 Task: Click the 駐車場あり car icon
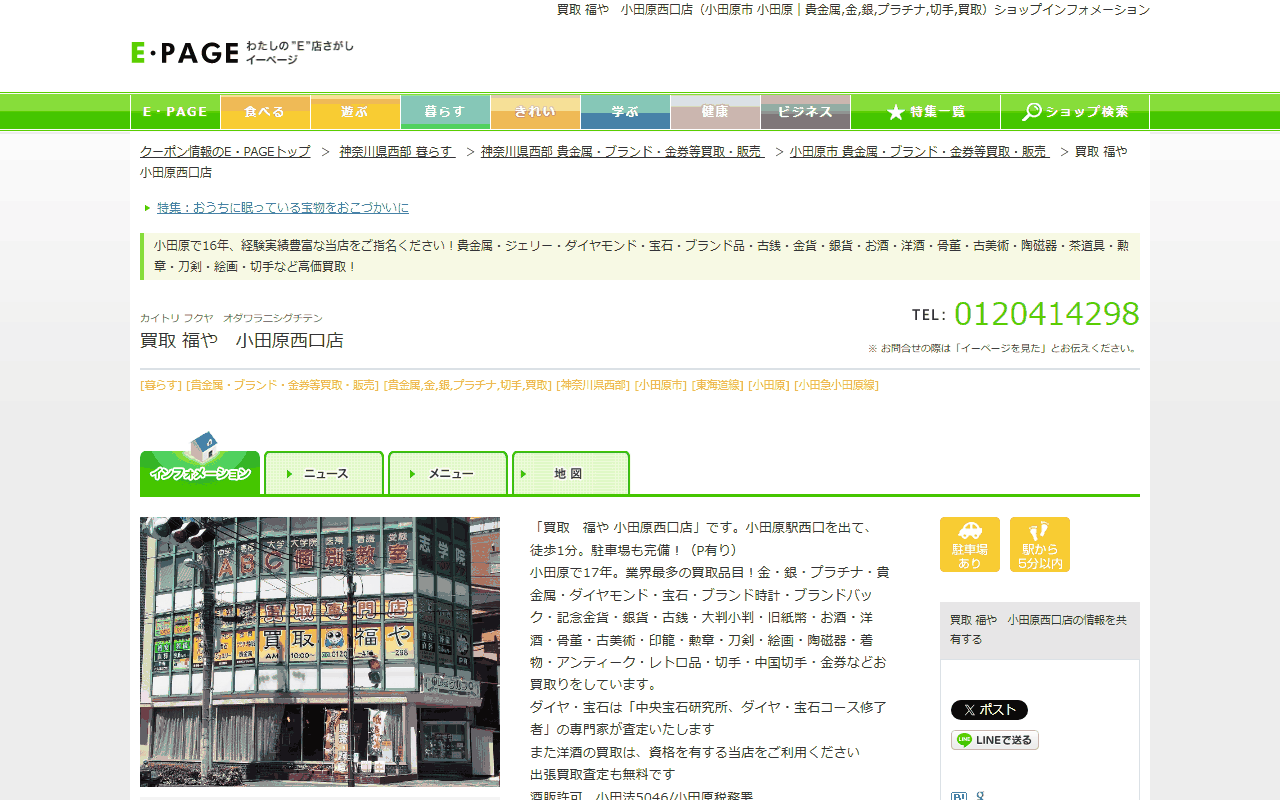point(970,545)
